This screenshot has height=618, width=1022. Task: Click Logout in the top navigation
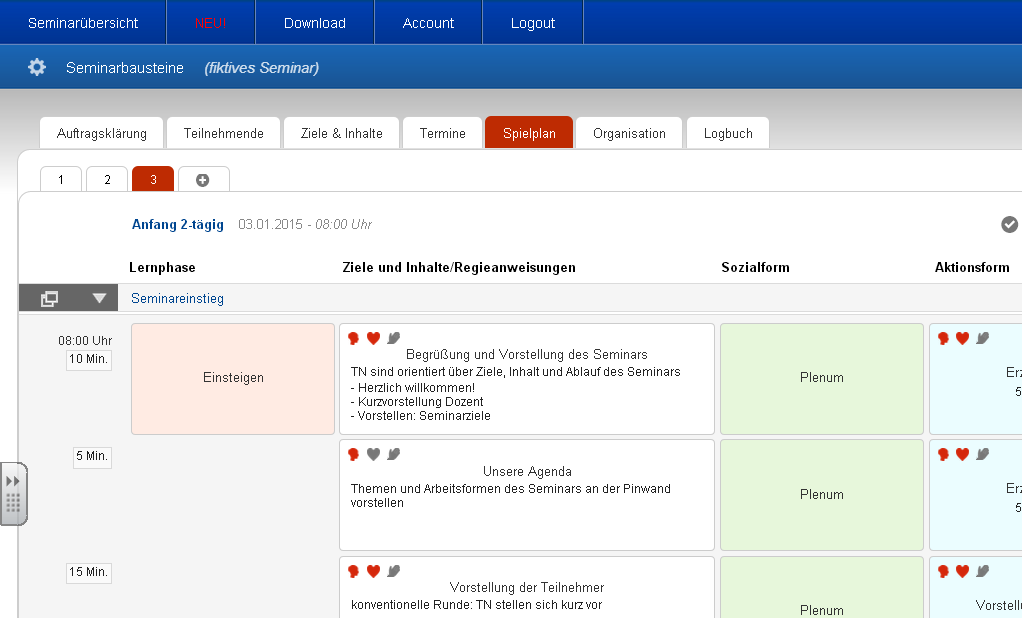[533, 23]
